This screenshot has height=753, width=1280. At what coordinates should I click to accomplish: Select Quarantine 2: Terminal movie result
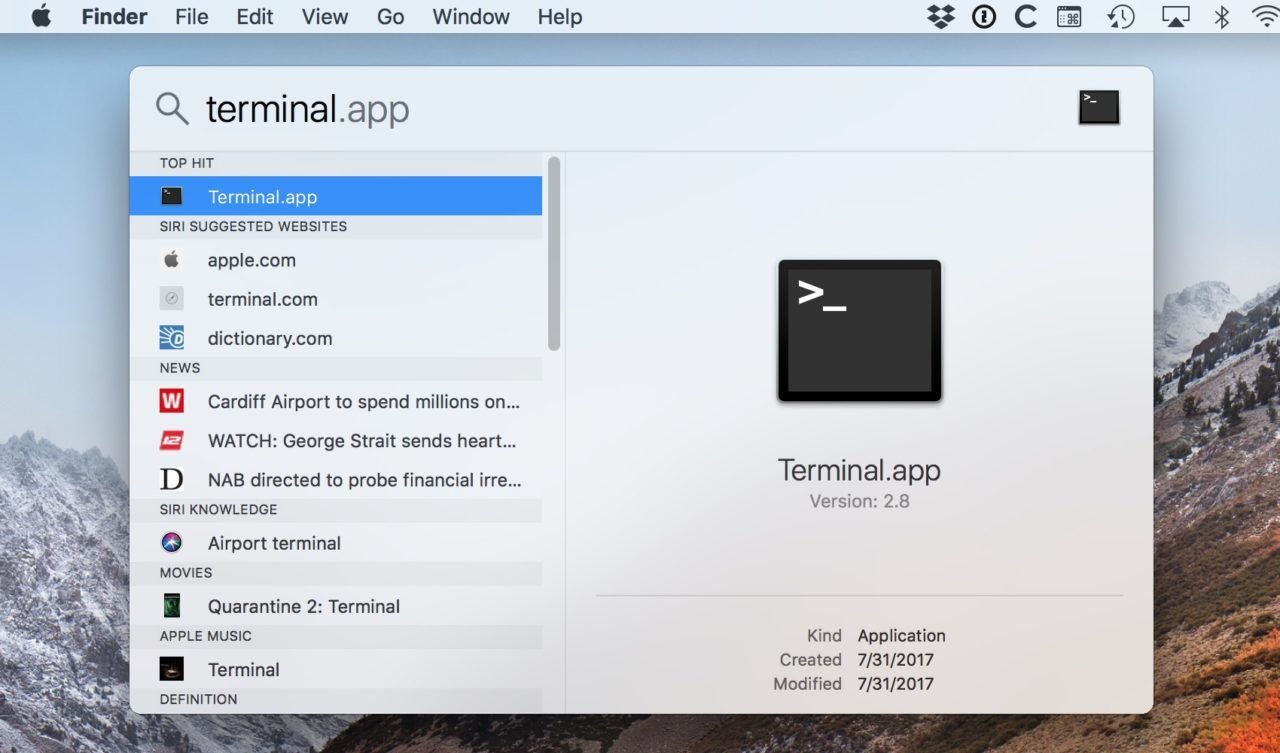(x=336, y=606)
